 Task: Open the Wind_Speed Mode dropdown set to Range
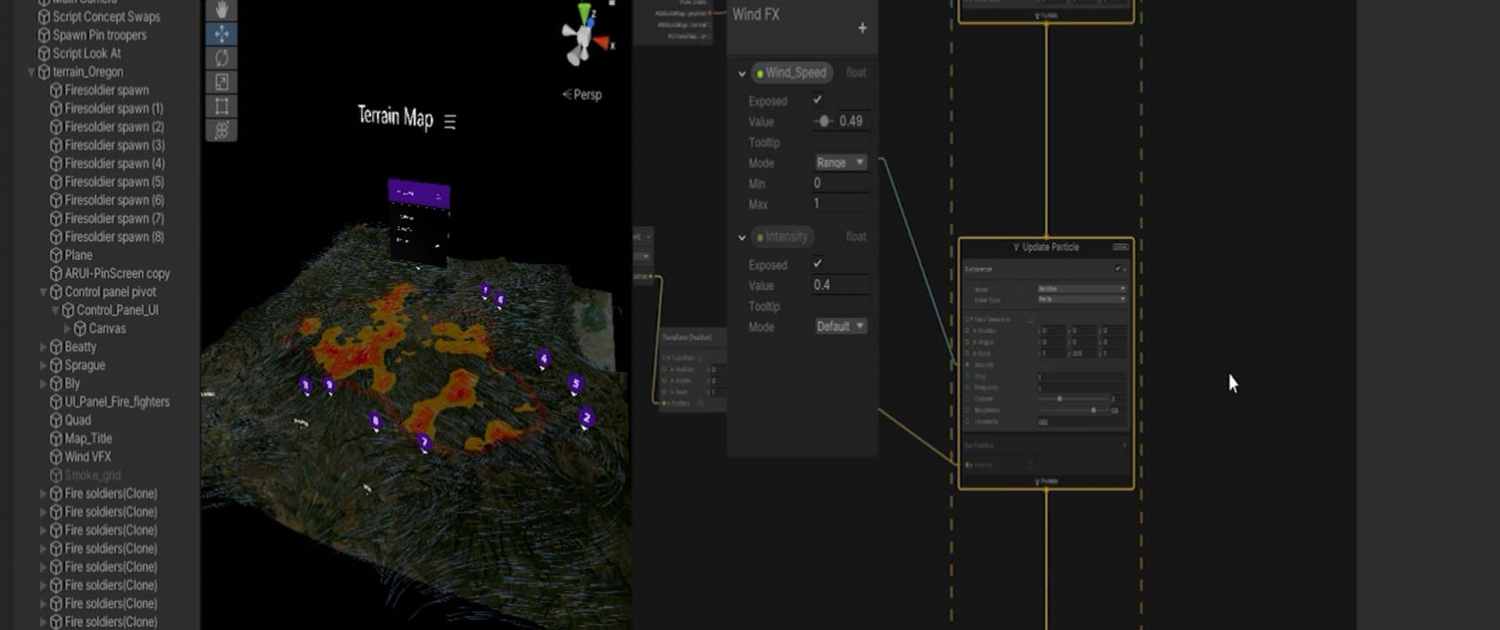[x=840, y=162]
